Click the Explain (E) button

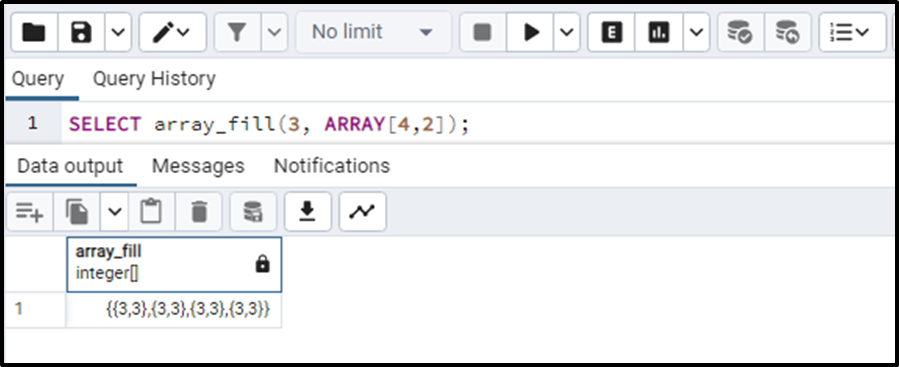(x=611, y=32)
